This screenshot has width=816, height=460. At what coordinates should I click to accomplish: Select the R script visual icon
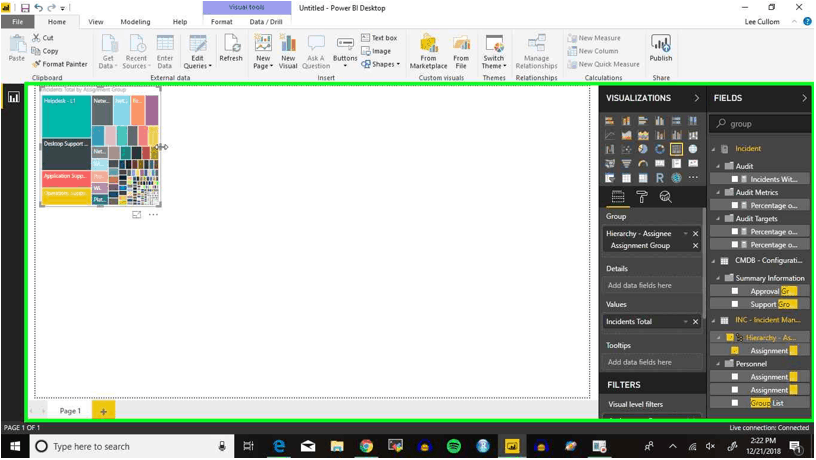[659, 178]
